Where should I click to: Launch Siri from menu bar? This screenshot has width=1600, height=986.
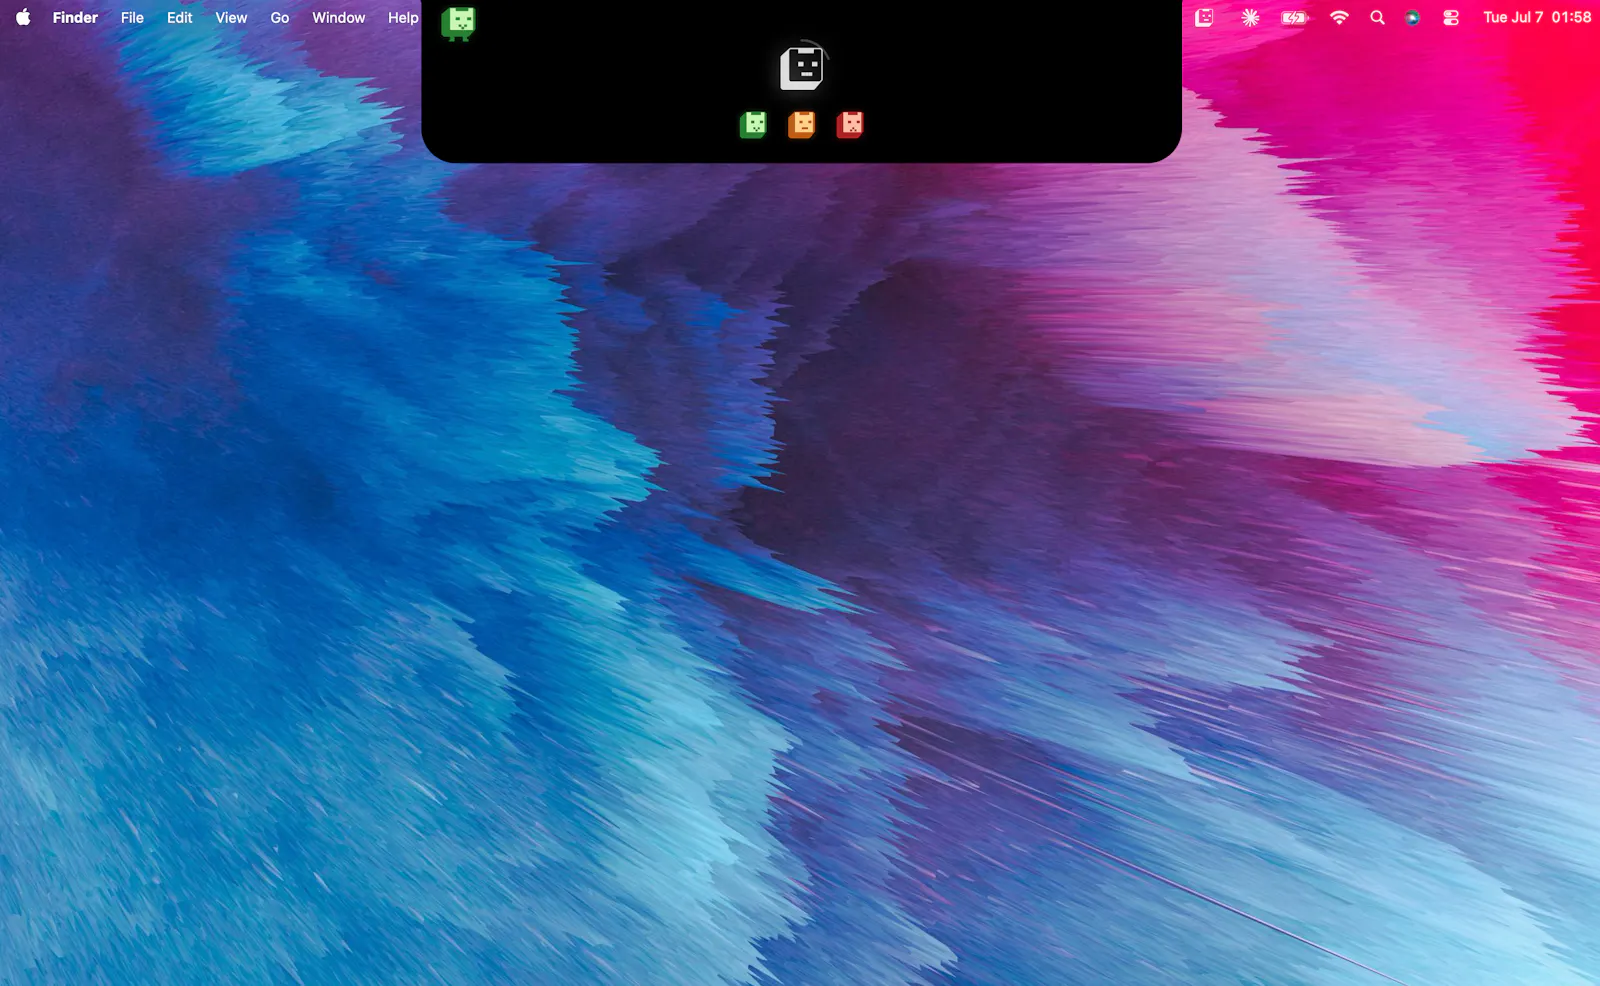pos(1412,17)
